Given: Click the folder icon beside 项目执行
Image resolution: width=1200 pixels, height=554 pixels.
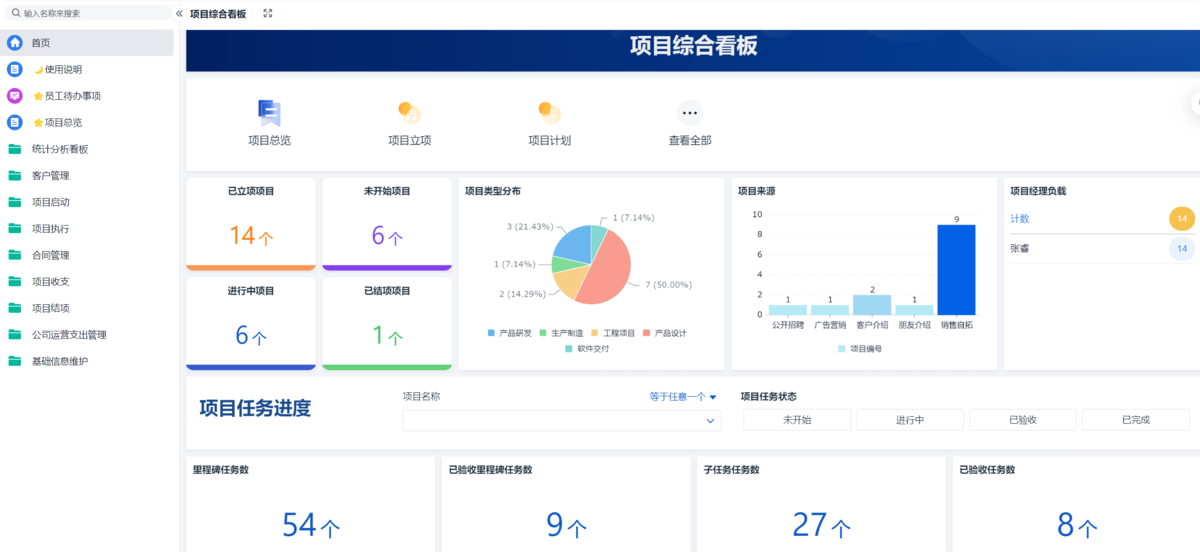Looking at the screenshot, I should pyautogui.click(x=15, y=228).
